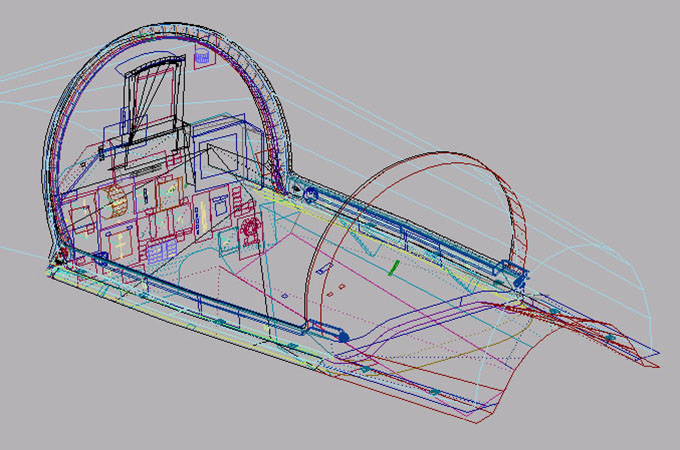Click the short green marker line

(x=395, y=267)
